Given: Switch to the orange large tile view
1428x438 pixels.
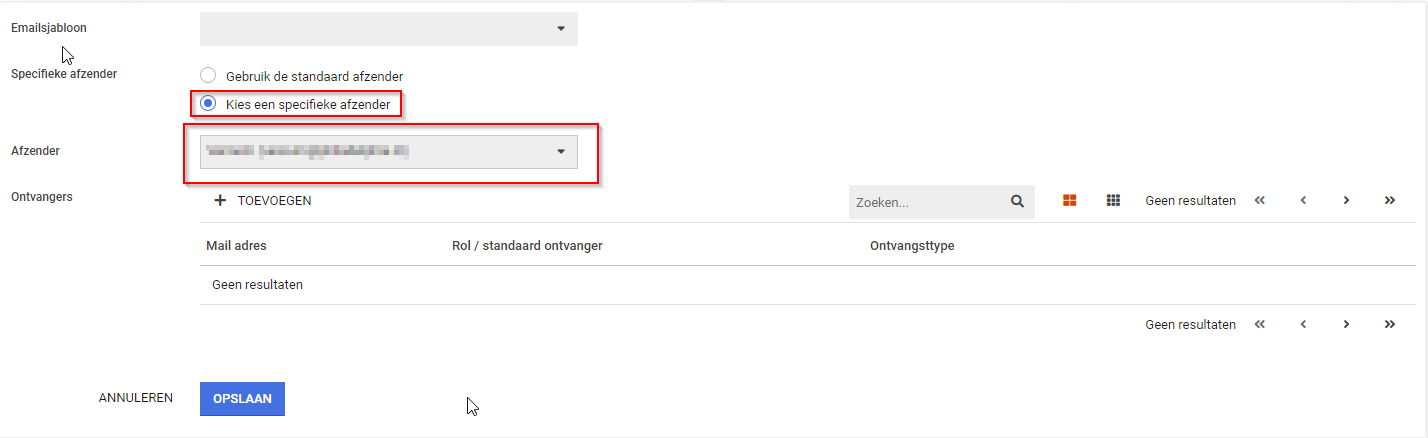Looking at the screenshot, I should [x=1069, y=201].
